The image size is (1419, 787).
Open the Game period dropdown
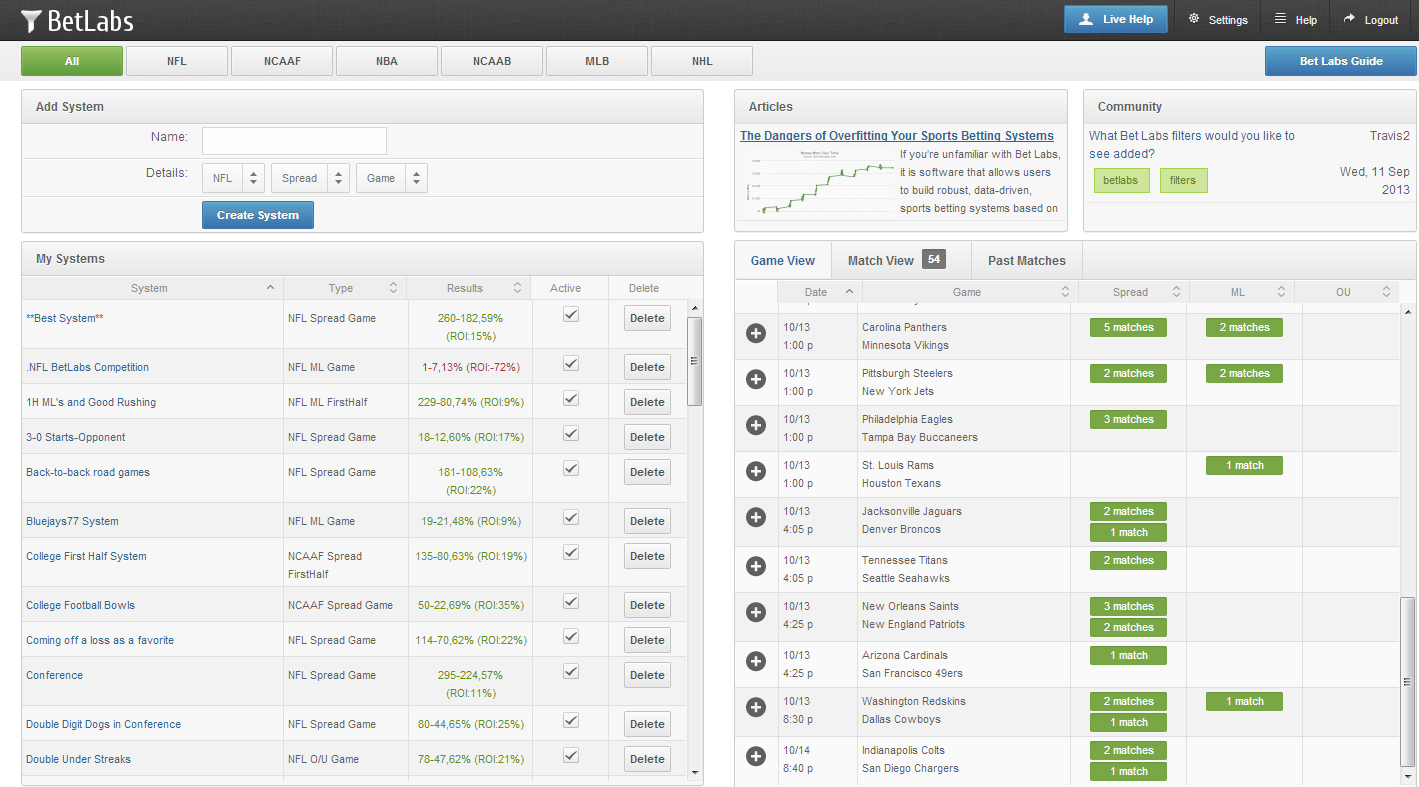(x=391, y=178)
